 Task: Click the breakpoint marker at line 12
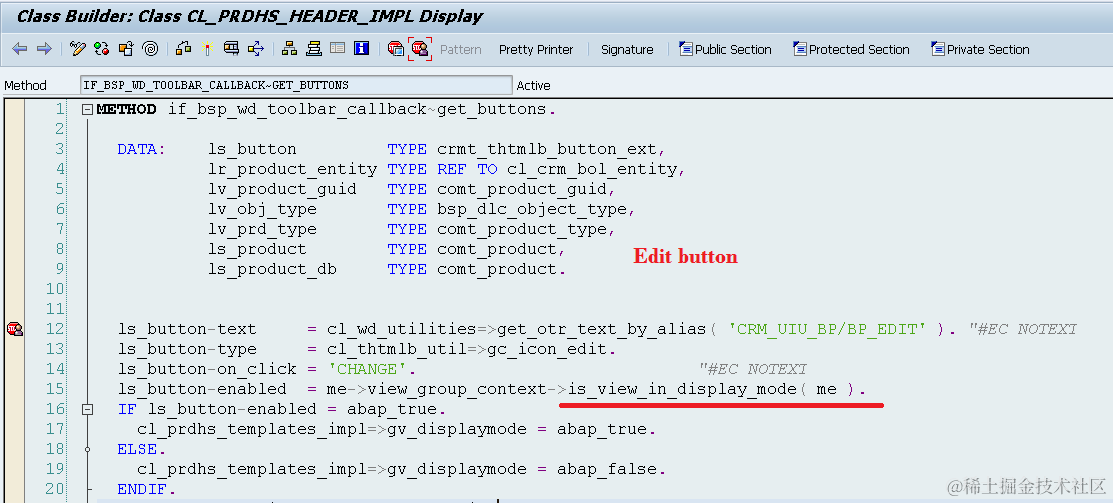point(14,328)
